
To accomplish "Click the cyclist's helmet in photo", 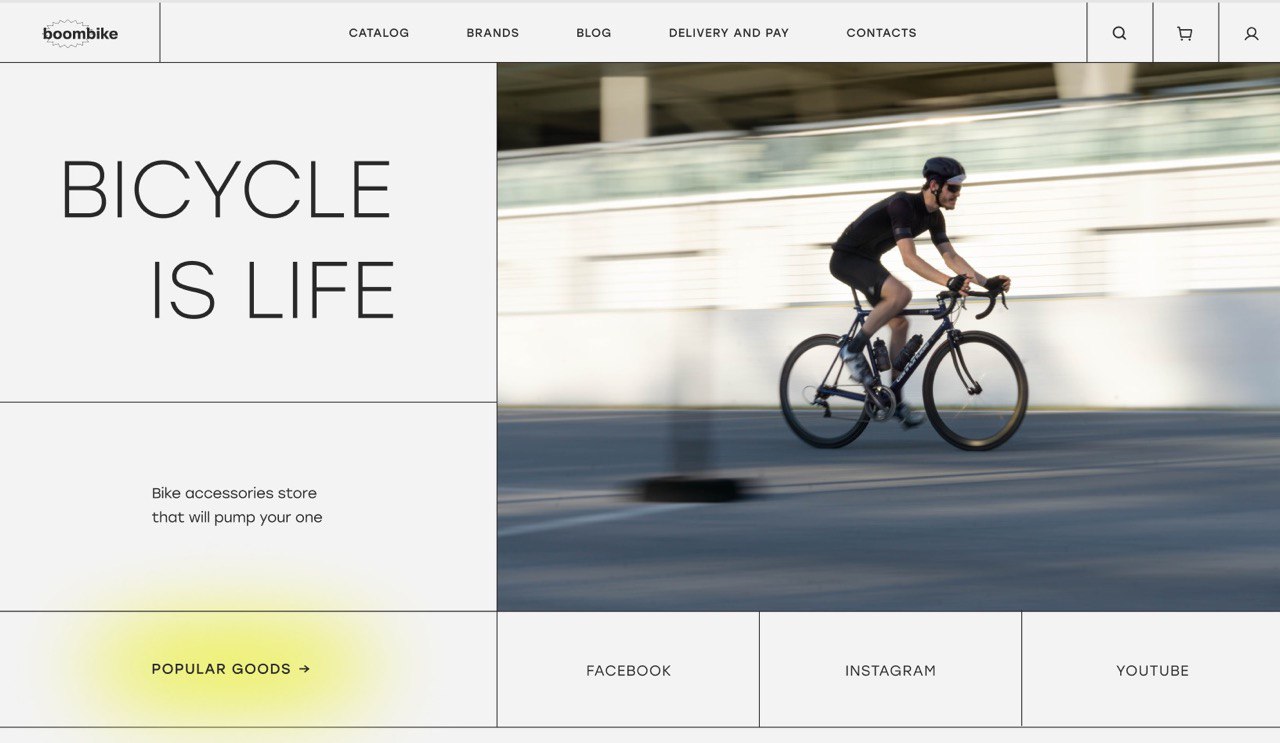I will pyautogui.click(x=943, y=170).
